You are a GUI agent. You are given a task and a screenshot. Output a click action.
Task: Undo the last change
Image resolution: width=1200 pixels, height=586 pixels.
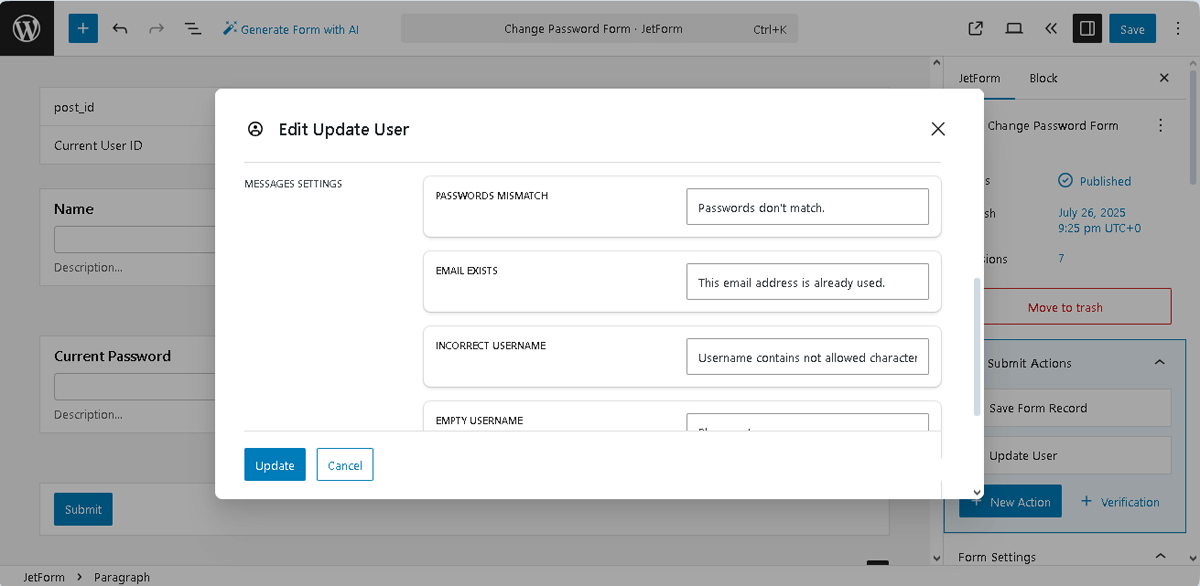click(120, 28)
